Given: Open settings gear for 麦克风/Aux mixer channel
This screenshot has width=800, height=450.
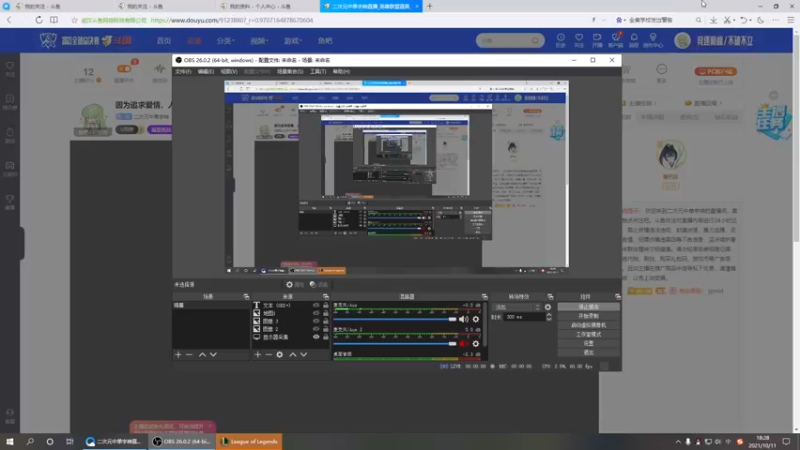Looking at the screenshot, I should point(476,319).
